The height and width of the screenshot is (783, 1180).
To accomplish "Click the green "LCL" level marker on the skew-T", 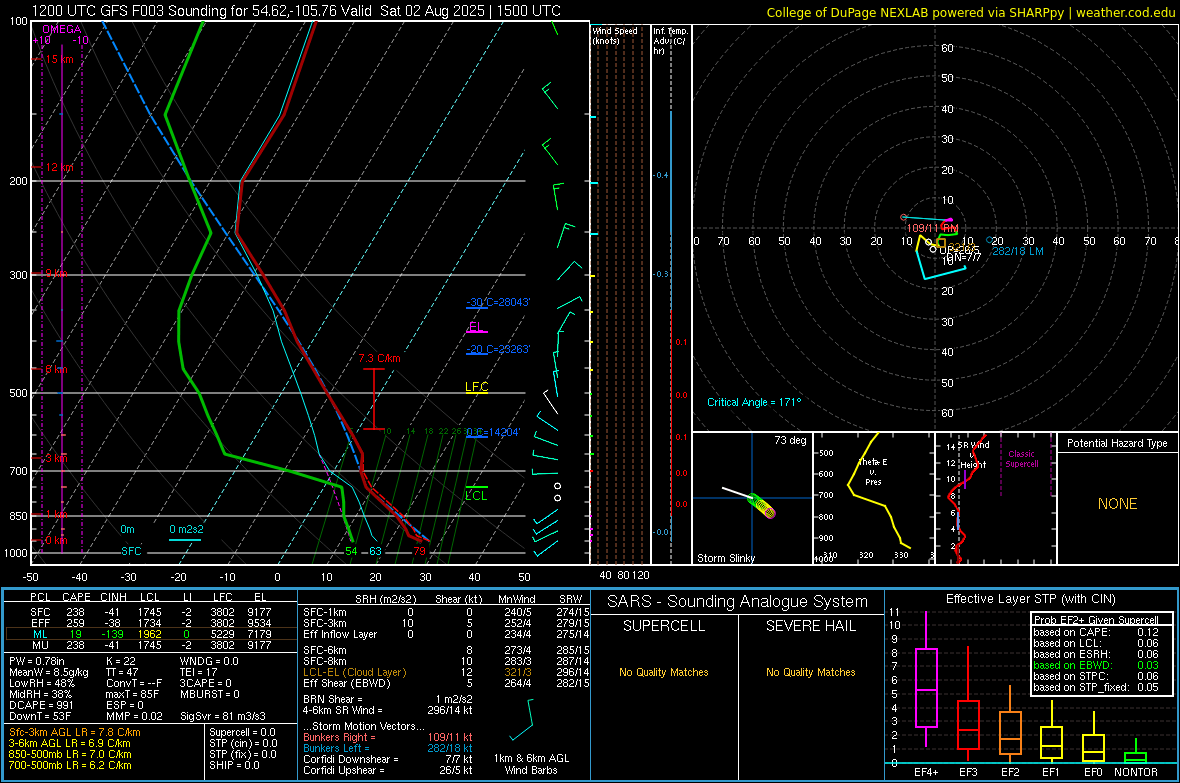I will pos(476,495).
